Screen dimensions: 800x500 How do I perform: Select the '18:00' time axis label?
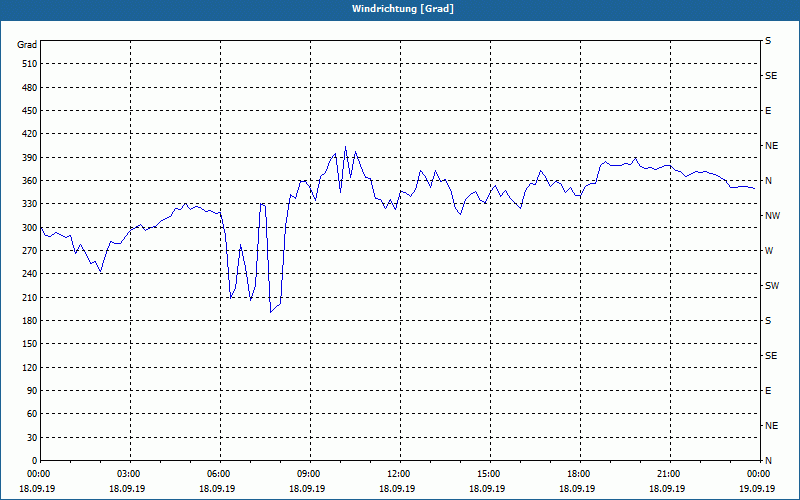coord(578,474)
